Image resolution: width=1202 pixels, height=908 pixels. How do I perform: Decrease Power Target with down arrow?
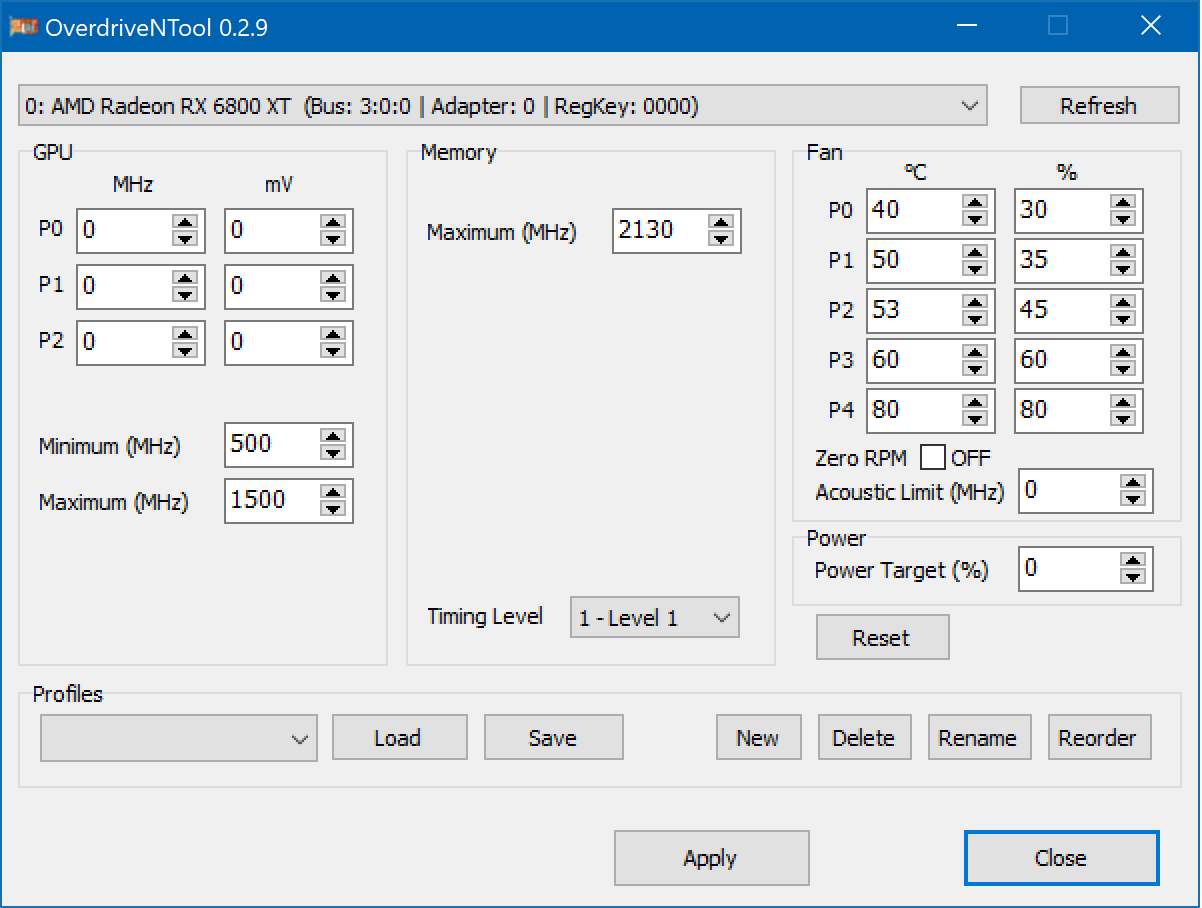1133,577
